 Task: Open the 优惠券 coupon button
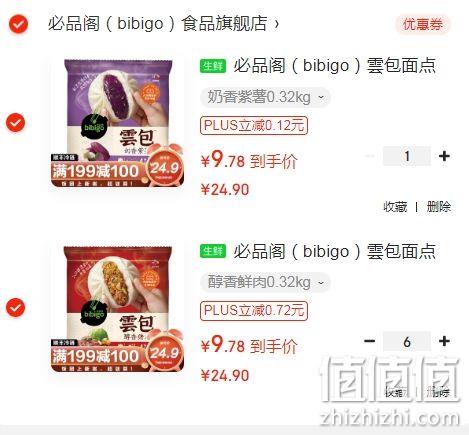tap(423, 24)
